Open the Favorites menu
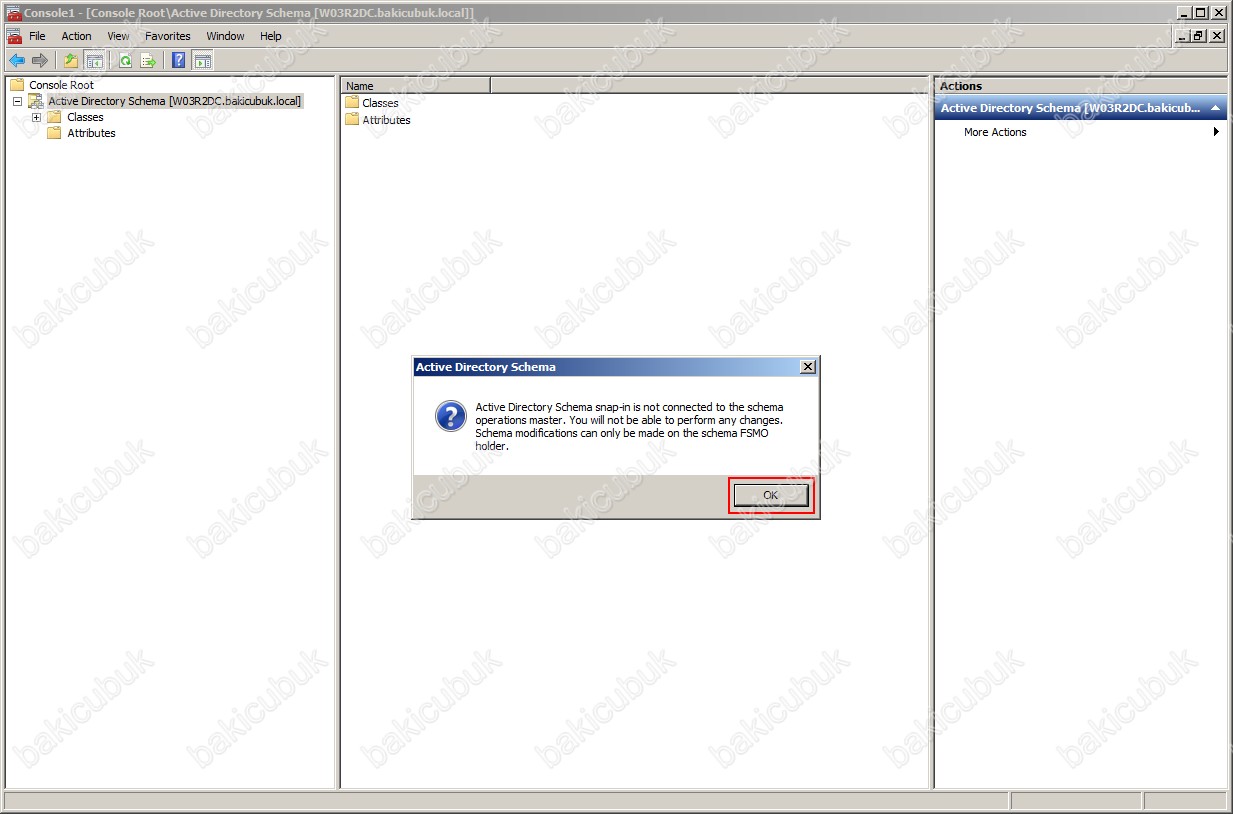This screenshot has width=1233, height=814. (168, 36)
